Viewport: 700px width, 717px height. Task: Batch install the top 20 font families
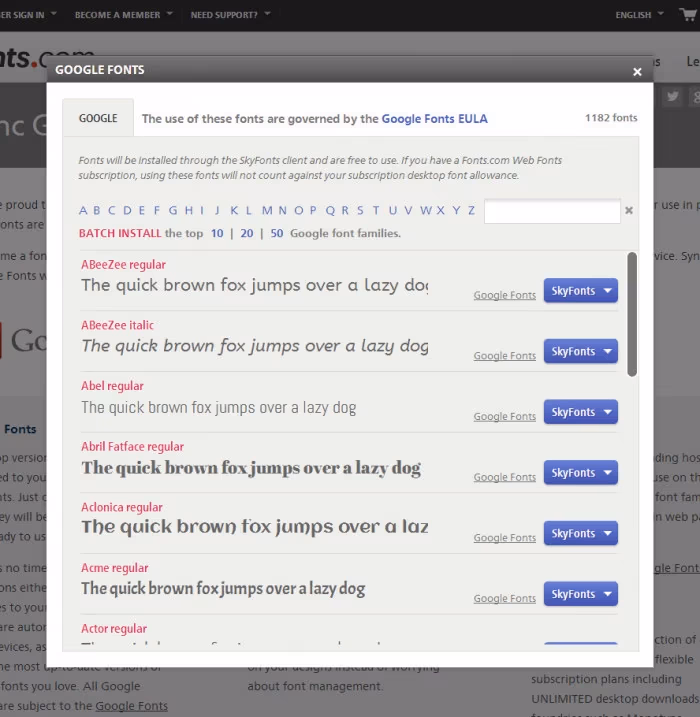(247, 233)
